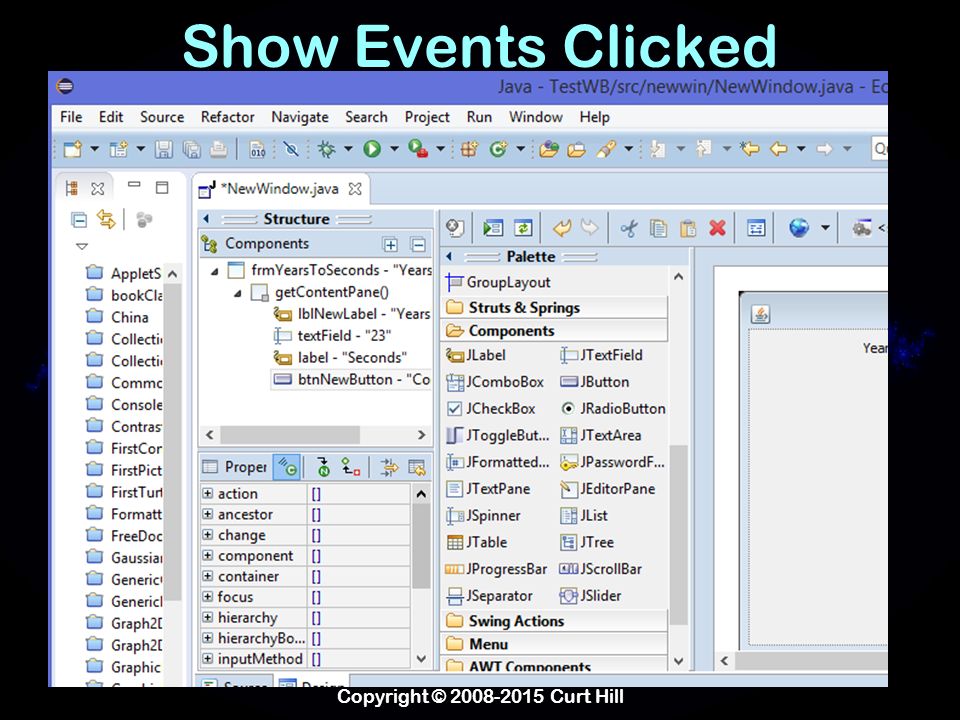Select JTextField in the Palette
The image size is (960, 720).
coord(602,355)
